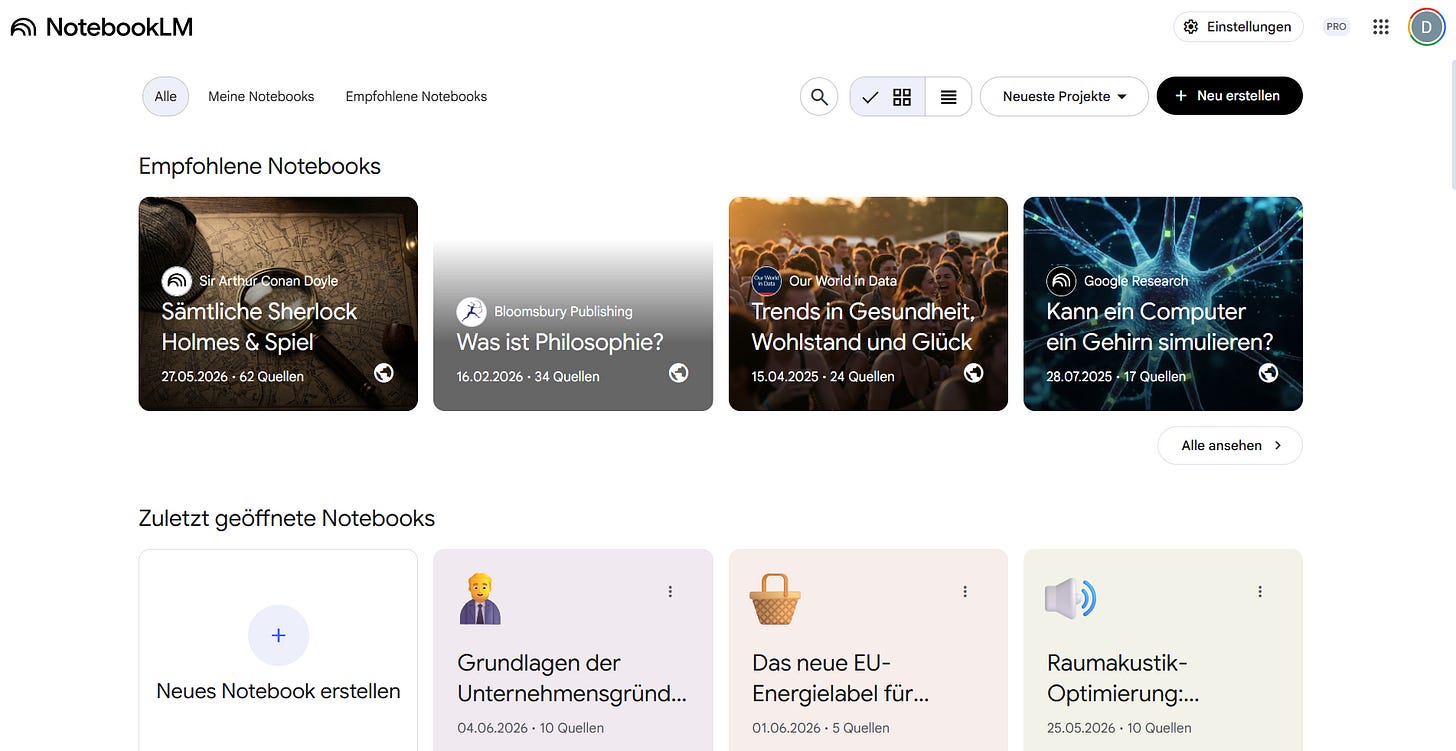Click Zuletzt geöffnete Notebooks heading

click(287, 518)
